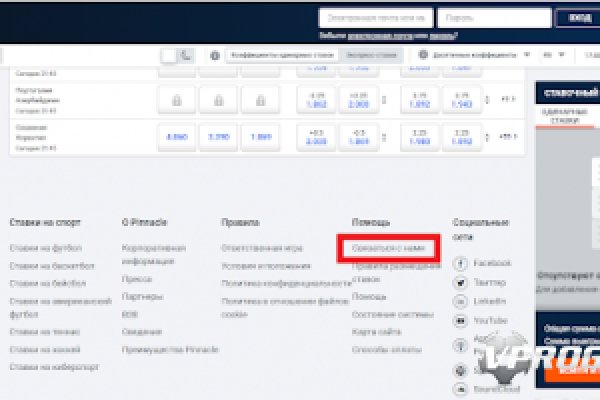Open the contact us link under Help
The width and height of the screenshot is (600, 400).
pyautogui.click(x=389, y=248)
